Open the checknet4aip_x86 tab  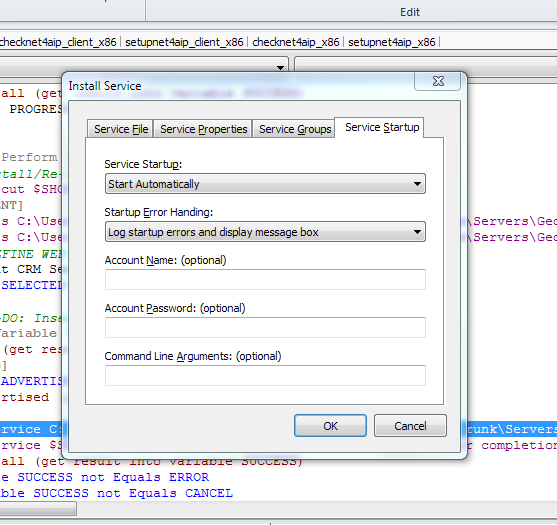(296, 42)
